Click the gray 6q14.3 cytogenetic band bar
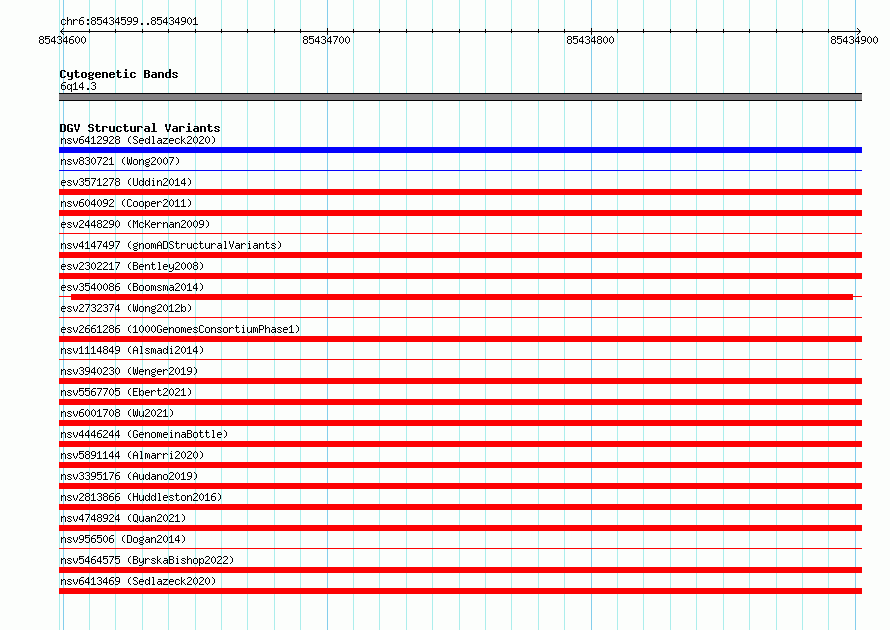This screenshot has height=630, width=890. [460, 97]
